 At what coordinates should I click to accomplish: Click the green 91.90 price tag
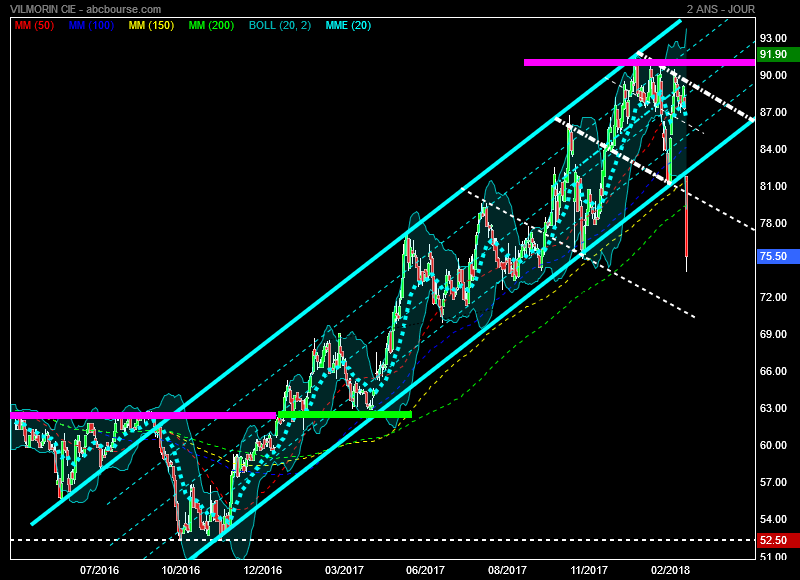(778, 54)
